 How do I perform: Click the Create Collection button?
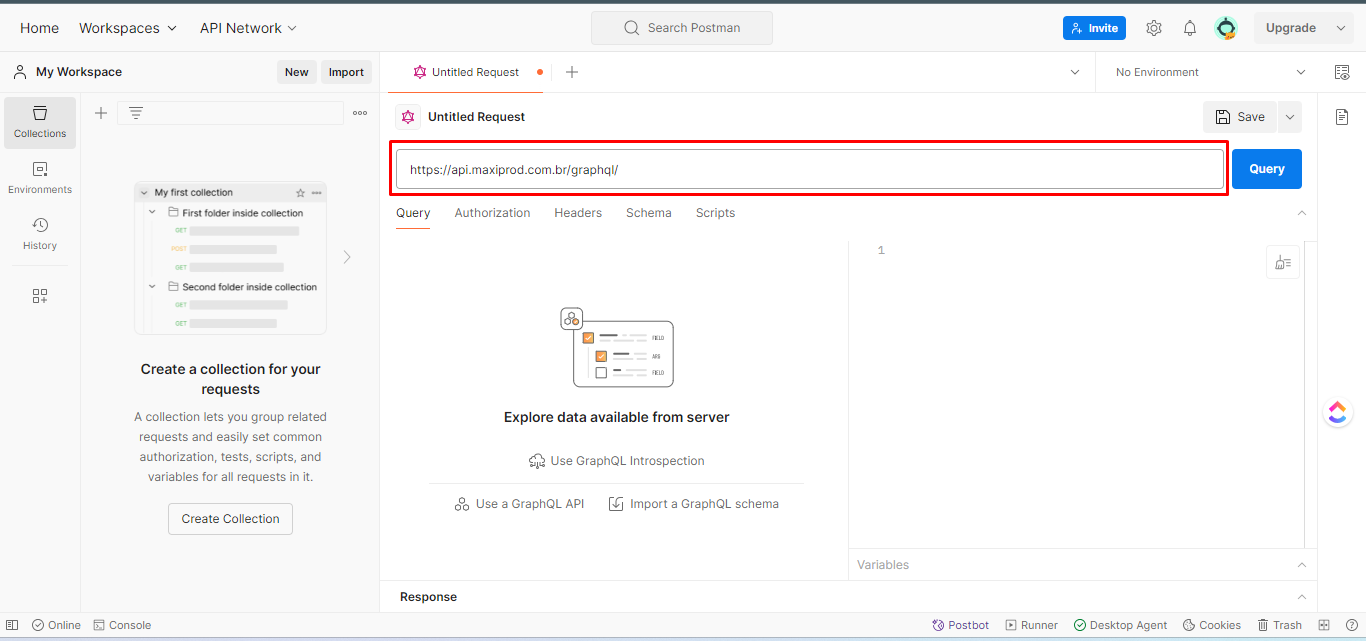tap(230, 519)
